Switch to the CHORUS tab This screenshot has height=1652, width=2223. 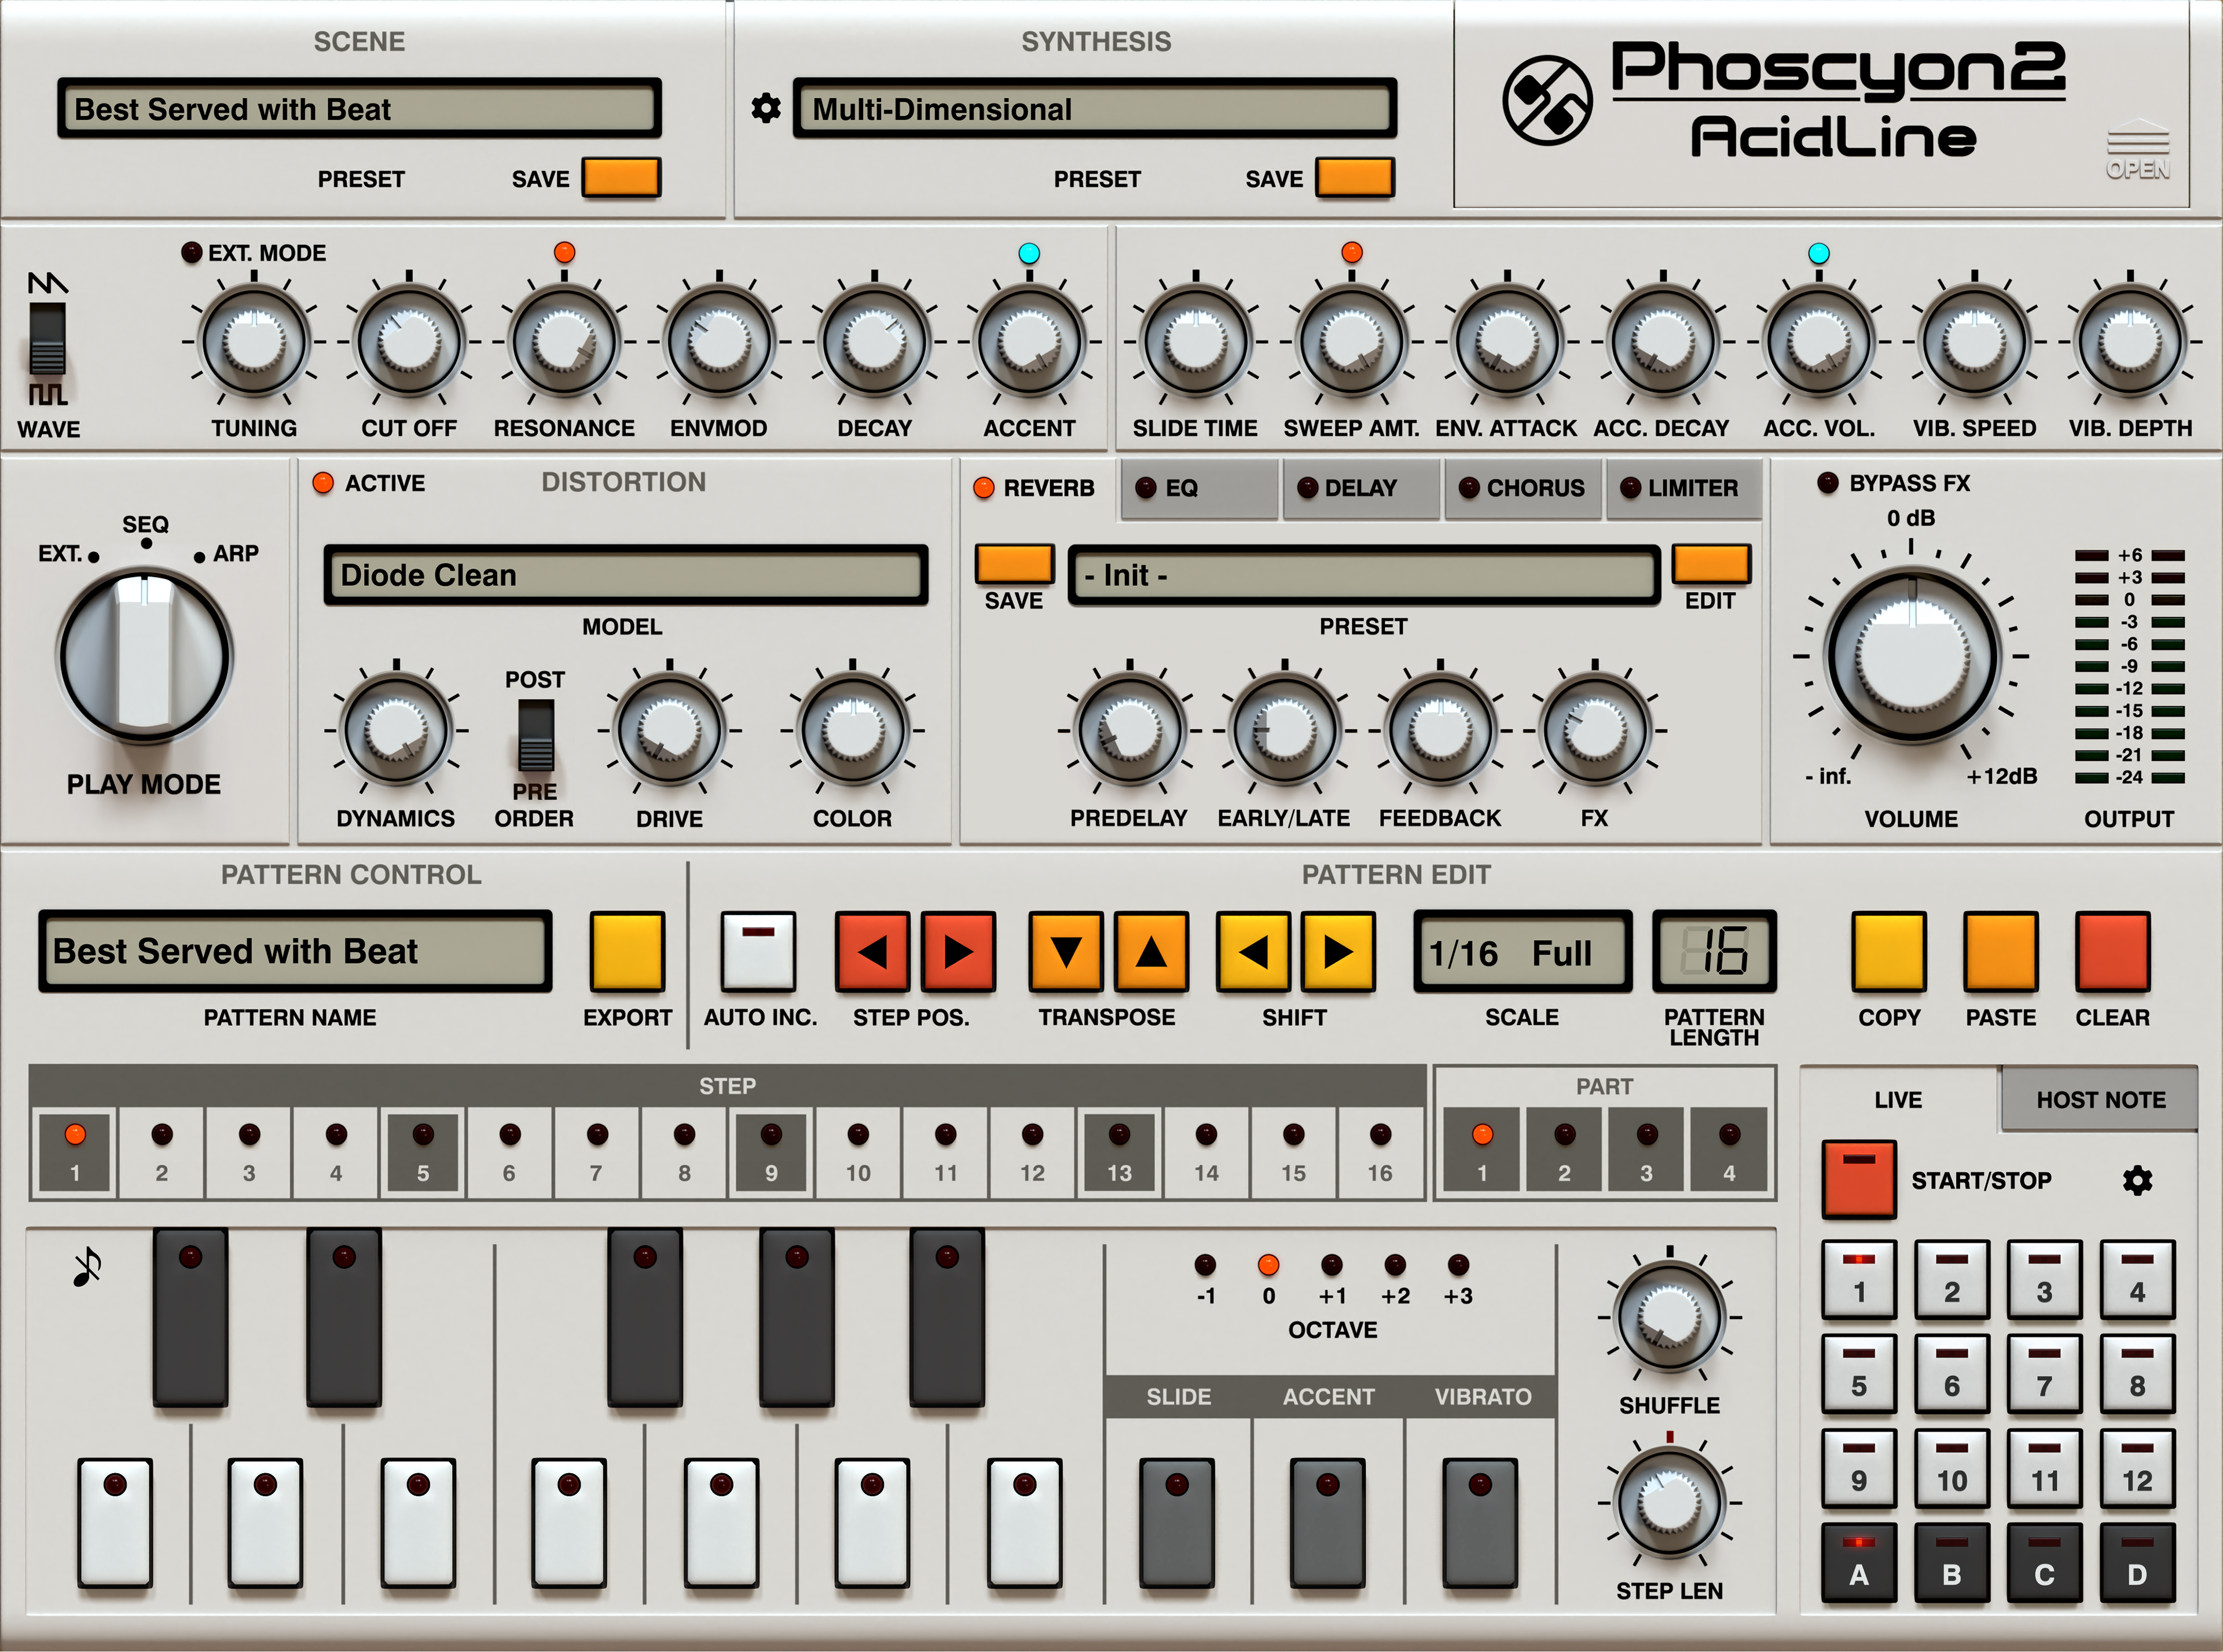(1523, 488)
